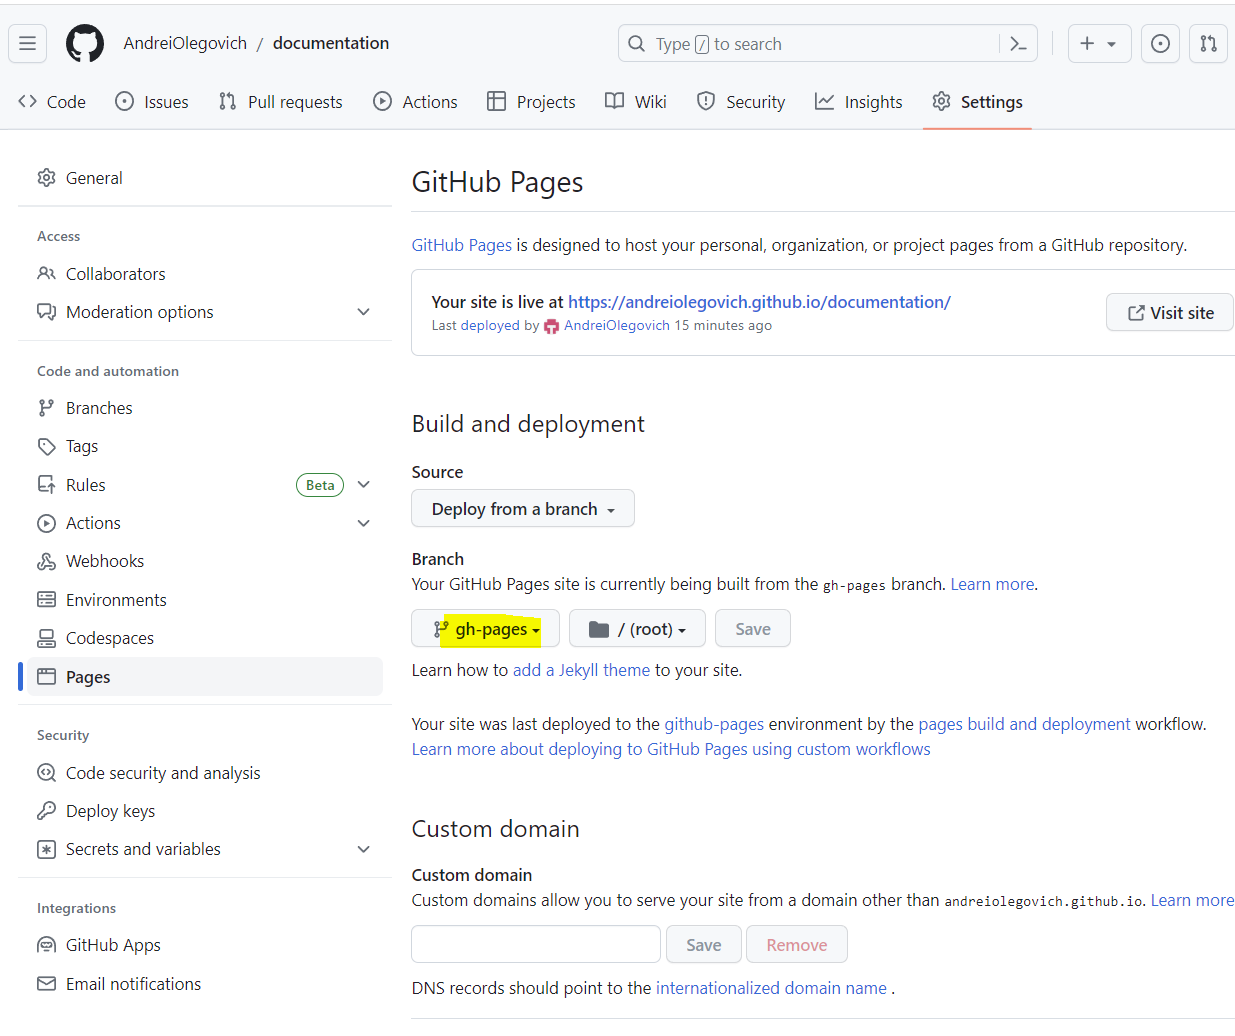Open the Wiki tab
This screenshot has width=1235, height=1036.
636,102
